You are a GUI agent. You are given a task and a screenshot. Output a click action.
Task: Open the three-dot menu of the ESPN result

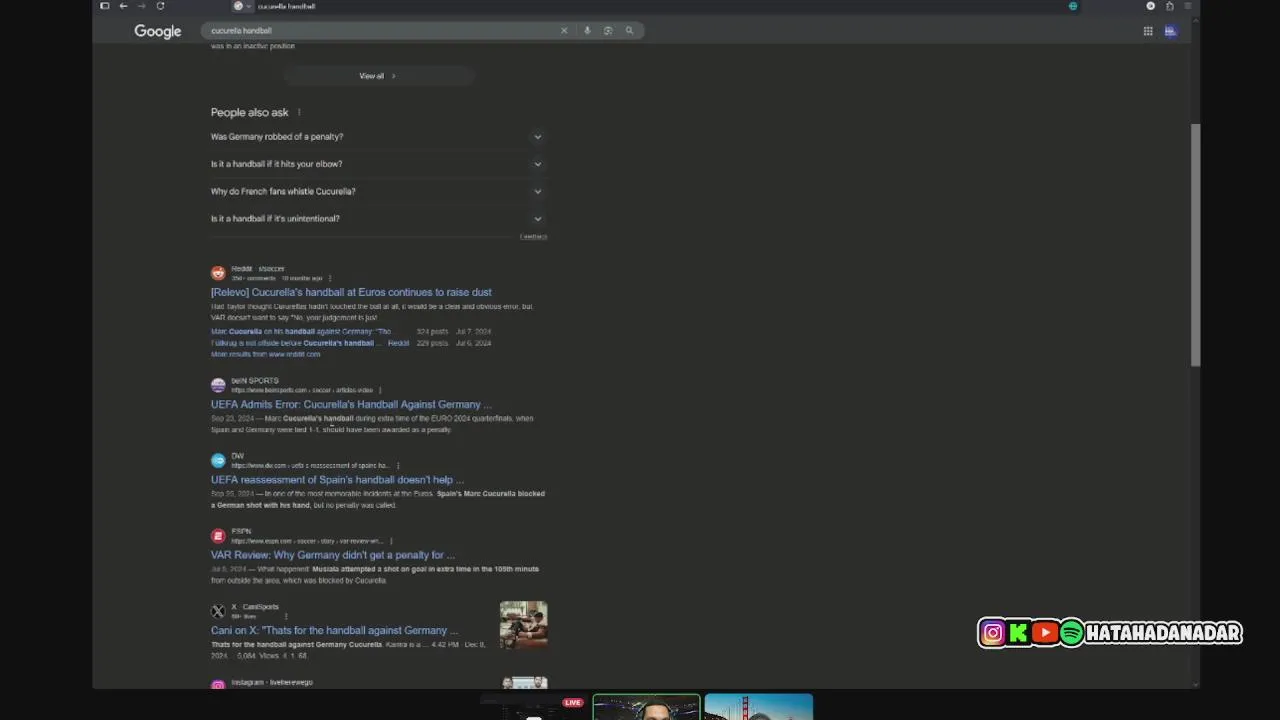tap(391, 541)
